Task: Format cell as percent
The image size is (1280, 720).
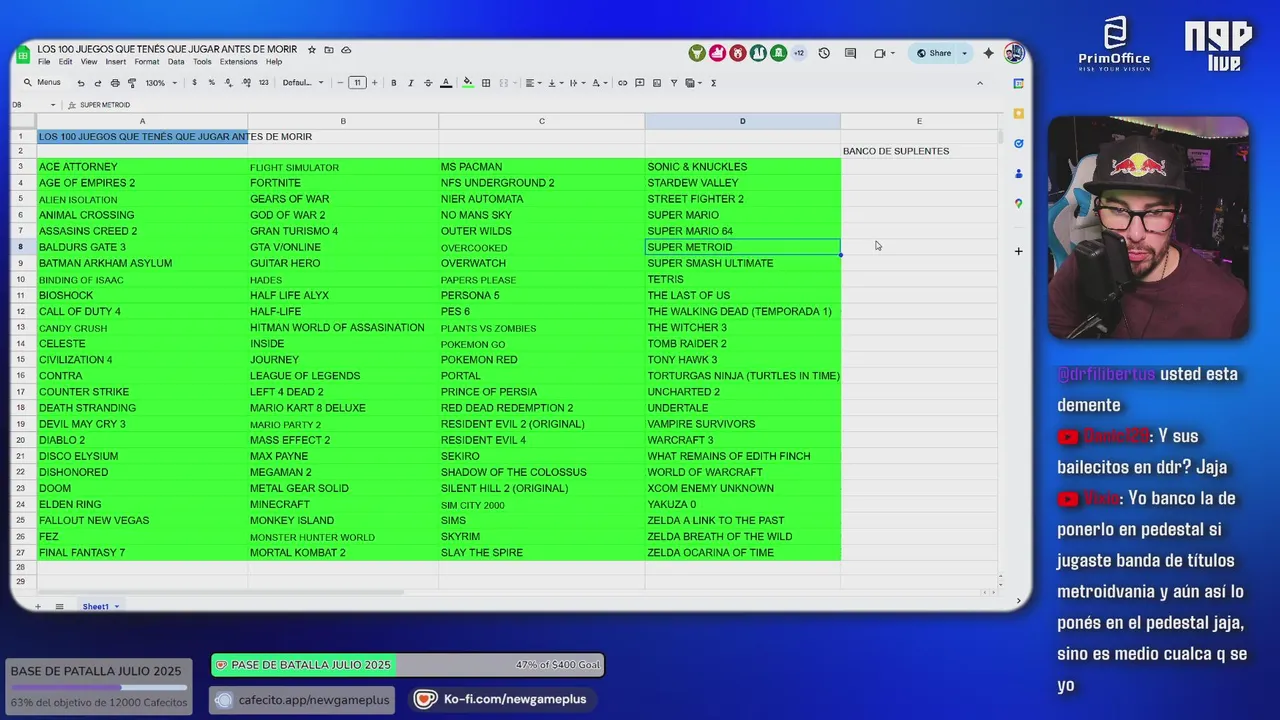Action: pyautogui.click(x=211, y=83)
